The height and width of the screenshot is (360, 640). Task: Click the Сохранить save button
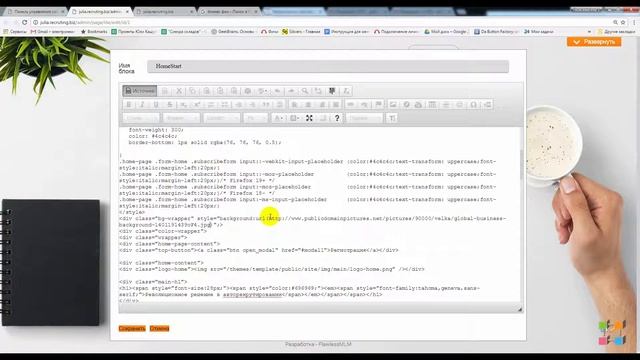click(x=132, y=328)
